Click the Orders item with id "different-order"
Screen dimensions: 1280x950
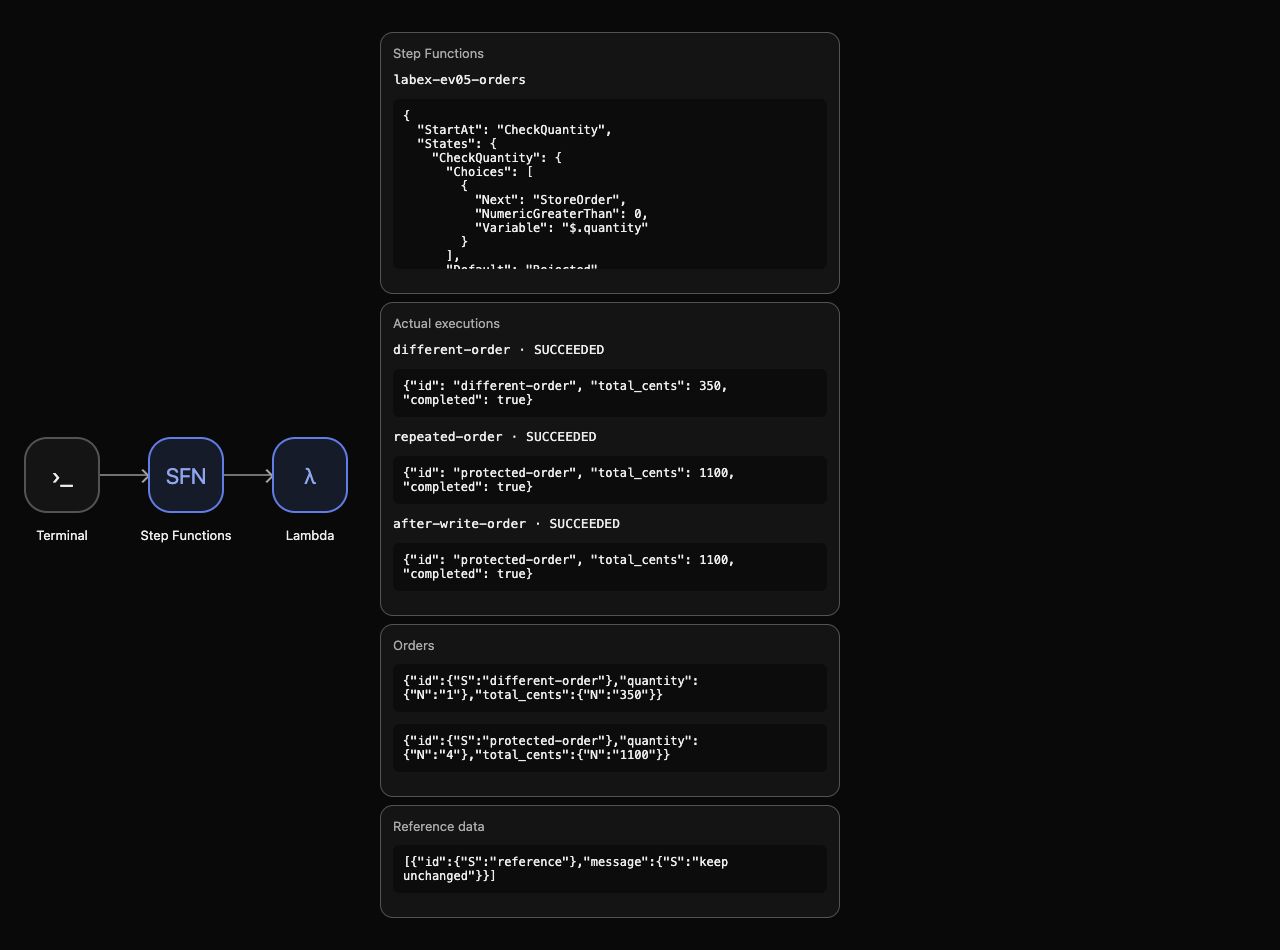[610, 688]
